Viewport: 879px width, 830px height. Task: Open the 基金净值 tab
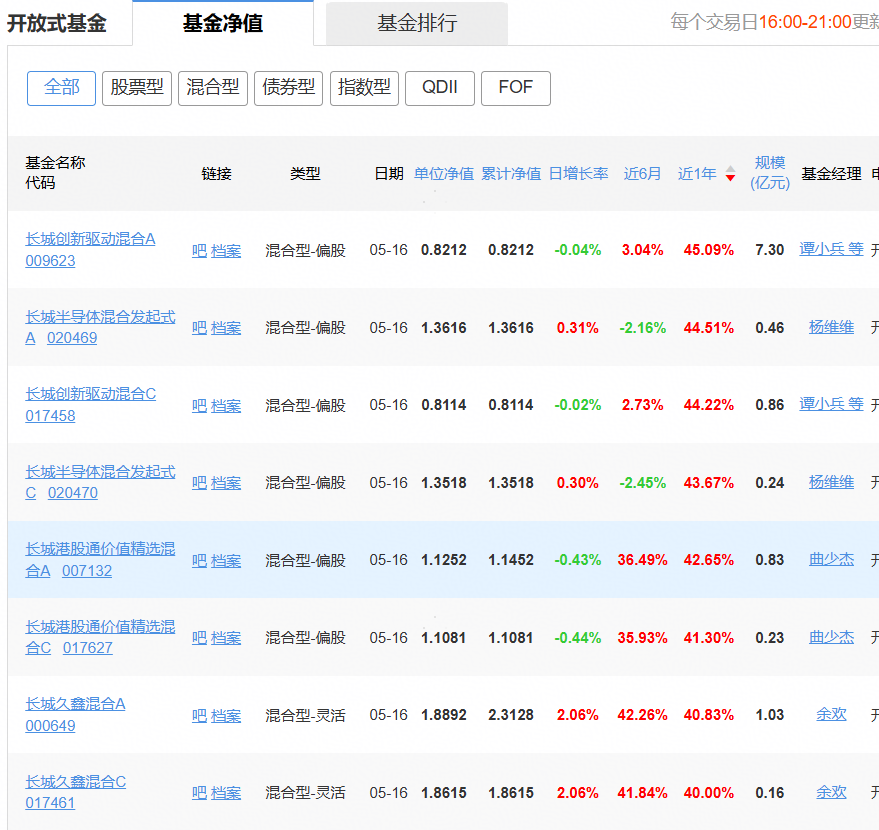click(222, 22)
